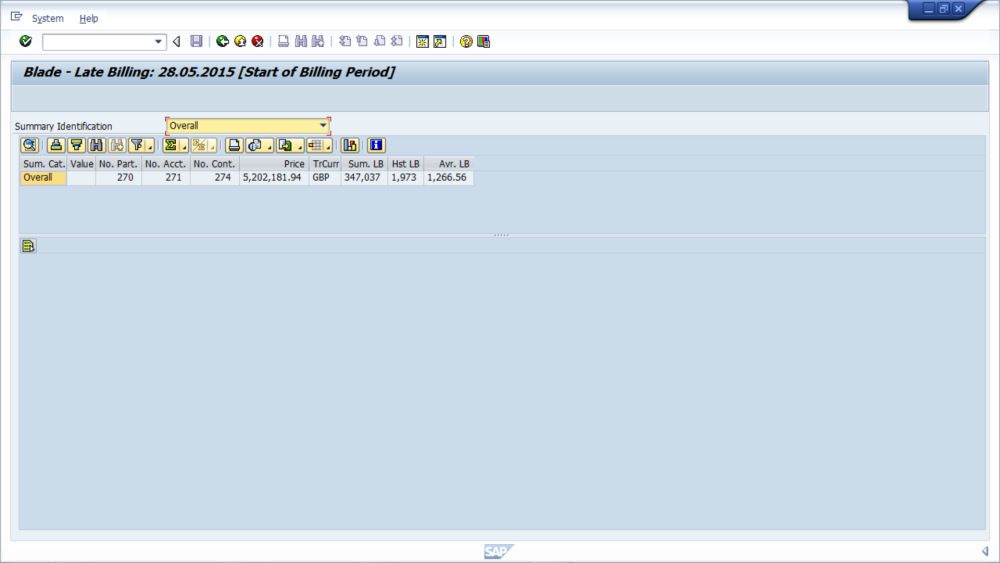1000x563 pixels.
Task: Select the TrCurr column header
Action: [x=325, y=164]
